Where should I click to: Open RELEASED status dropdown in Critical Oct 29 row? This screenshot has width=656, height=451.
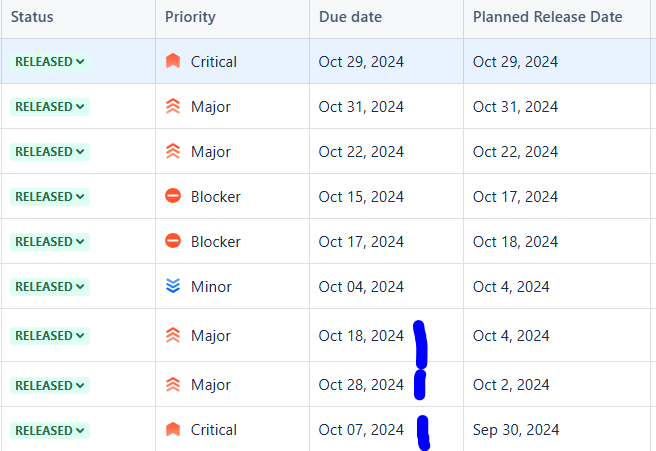click(x=50, y=62)
